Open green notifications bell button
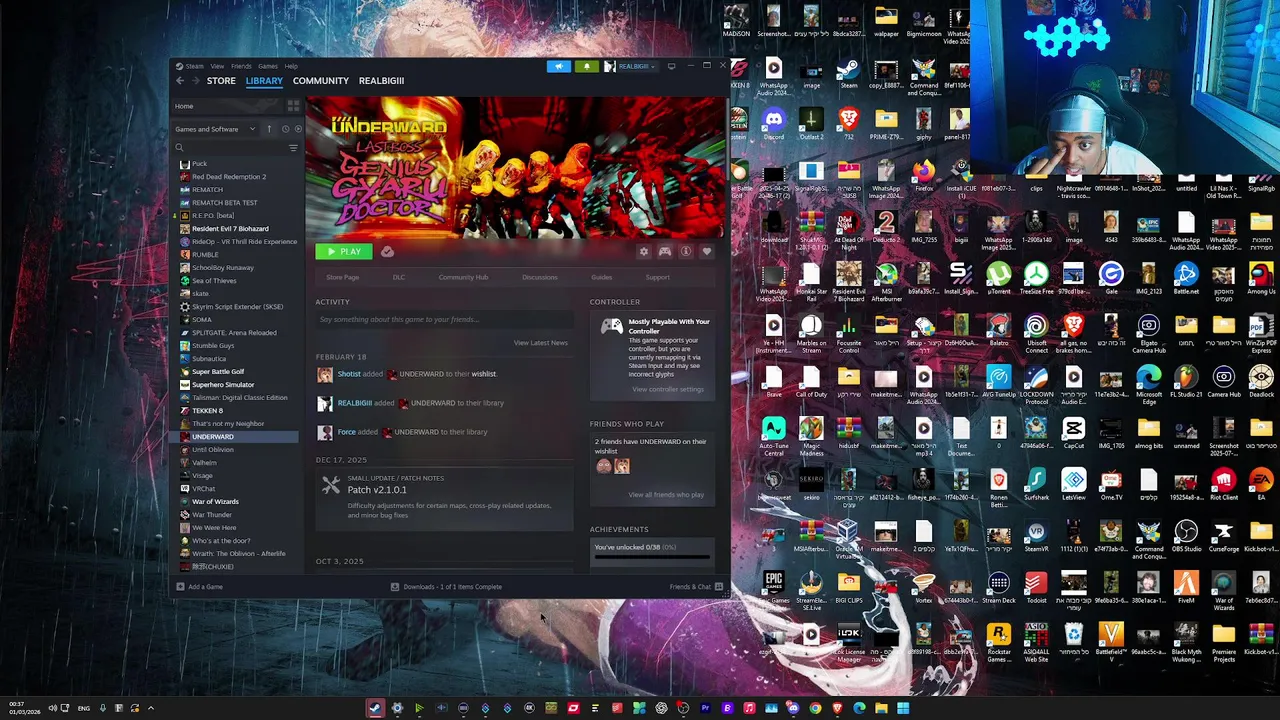The image size is (1280, 720). click(586, 66)
